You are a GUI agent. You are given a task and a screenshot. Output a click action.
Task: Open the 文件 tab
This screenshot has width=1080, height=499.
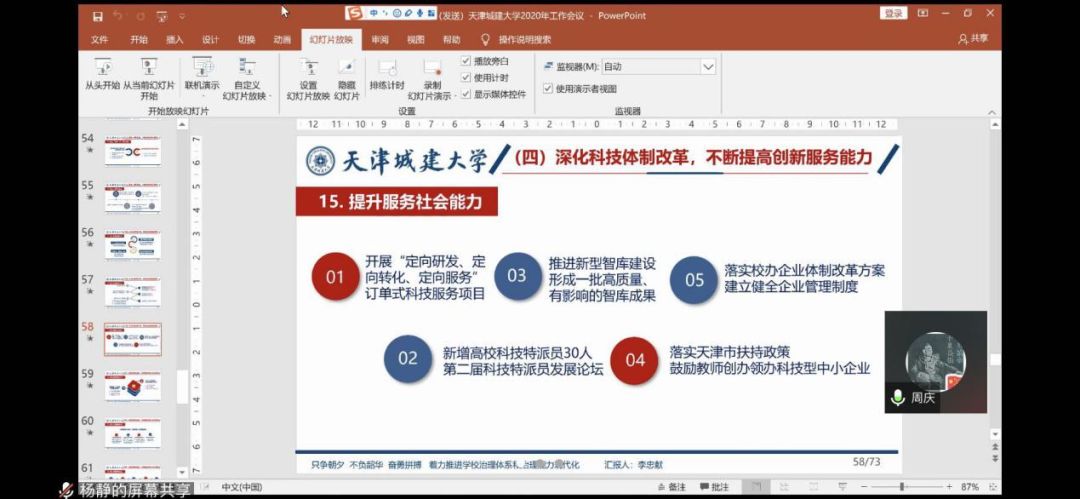[100, 40]
